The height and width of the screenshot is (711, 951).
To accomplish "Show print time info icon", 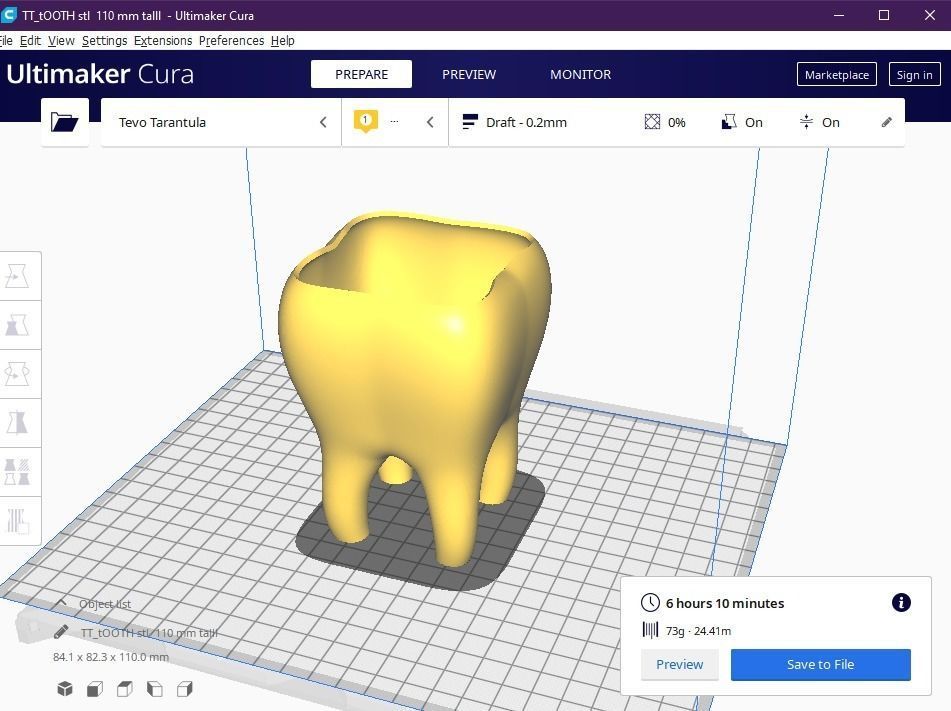I will 901,602.
